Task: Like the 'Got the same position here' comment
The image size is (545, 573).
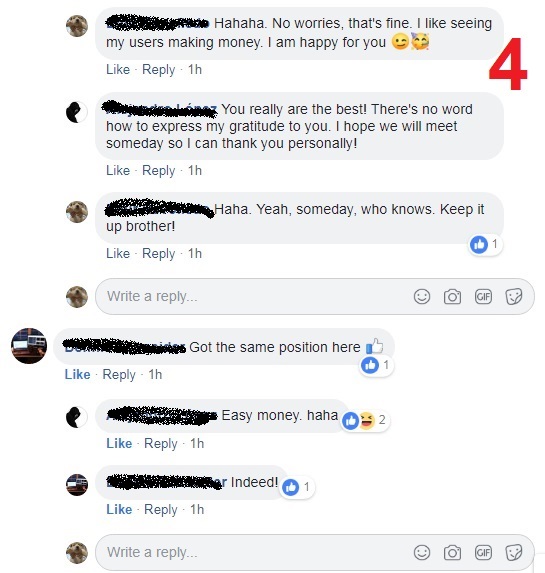Action: [77, 374]
